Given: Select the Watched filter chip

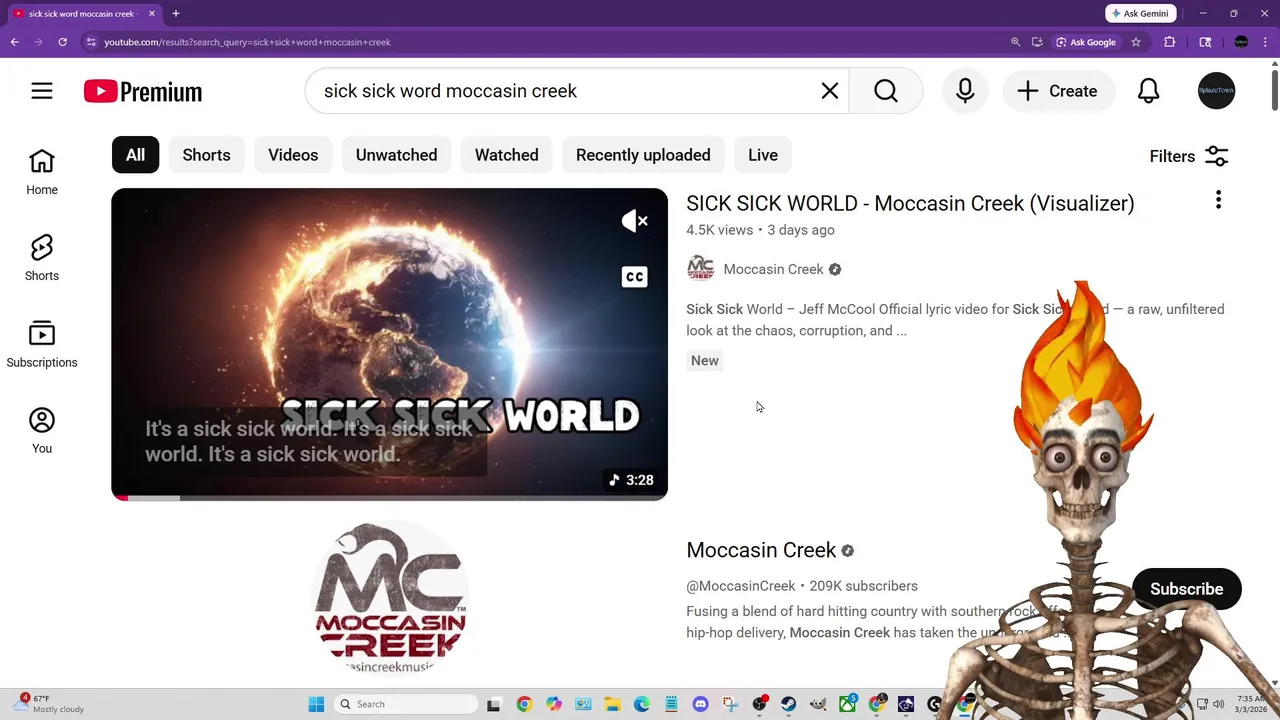Looking at the screenshot, I should (x=506, y=155).
